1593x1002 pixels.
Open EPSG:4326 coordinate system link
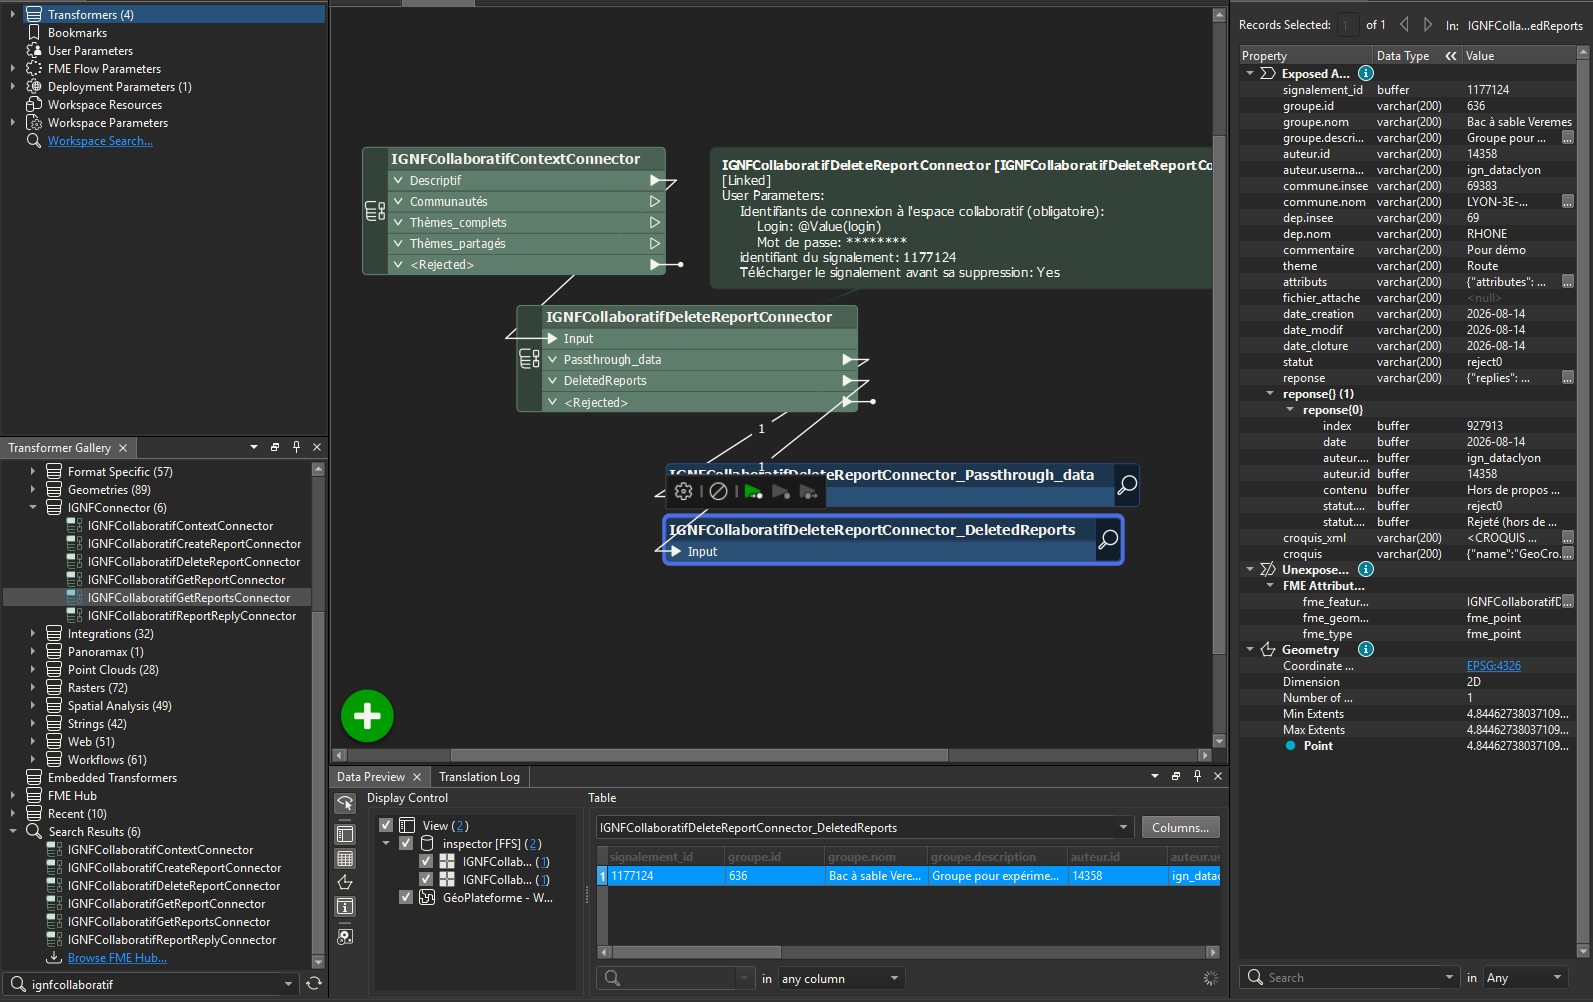[x=1493, y=665]
